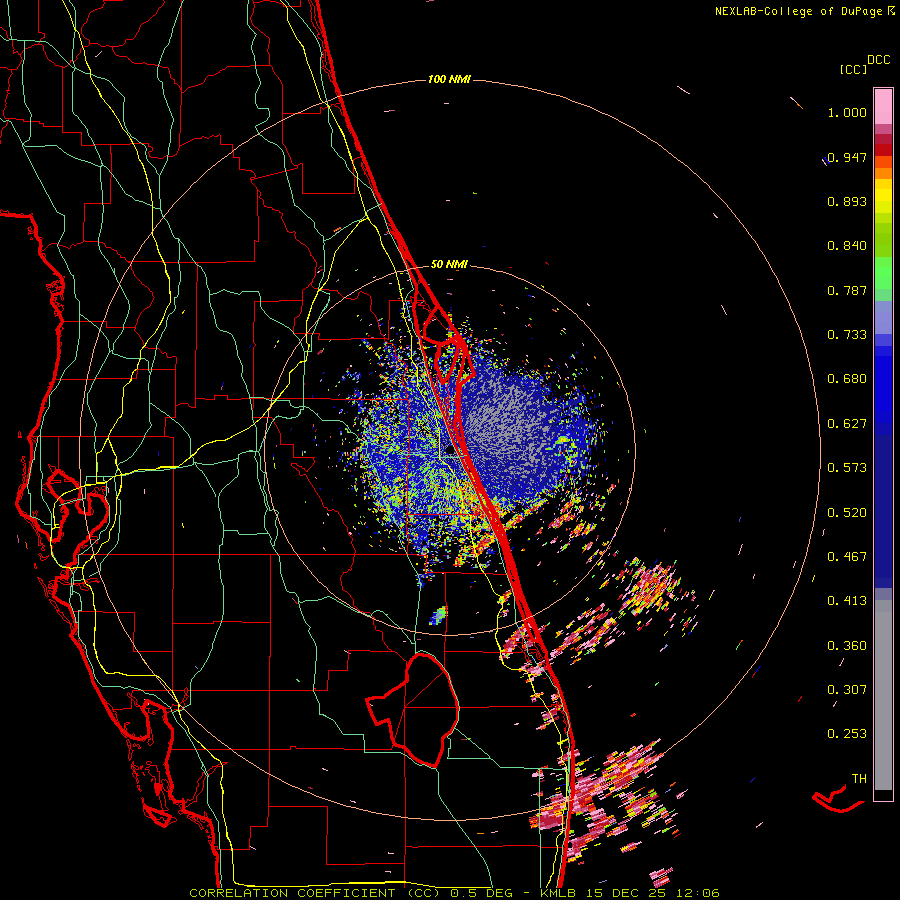Select the 0.360 scale value
Screen dimensions: 900x900
[847, 646]
